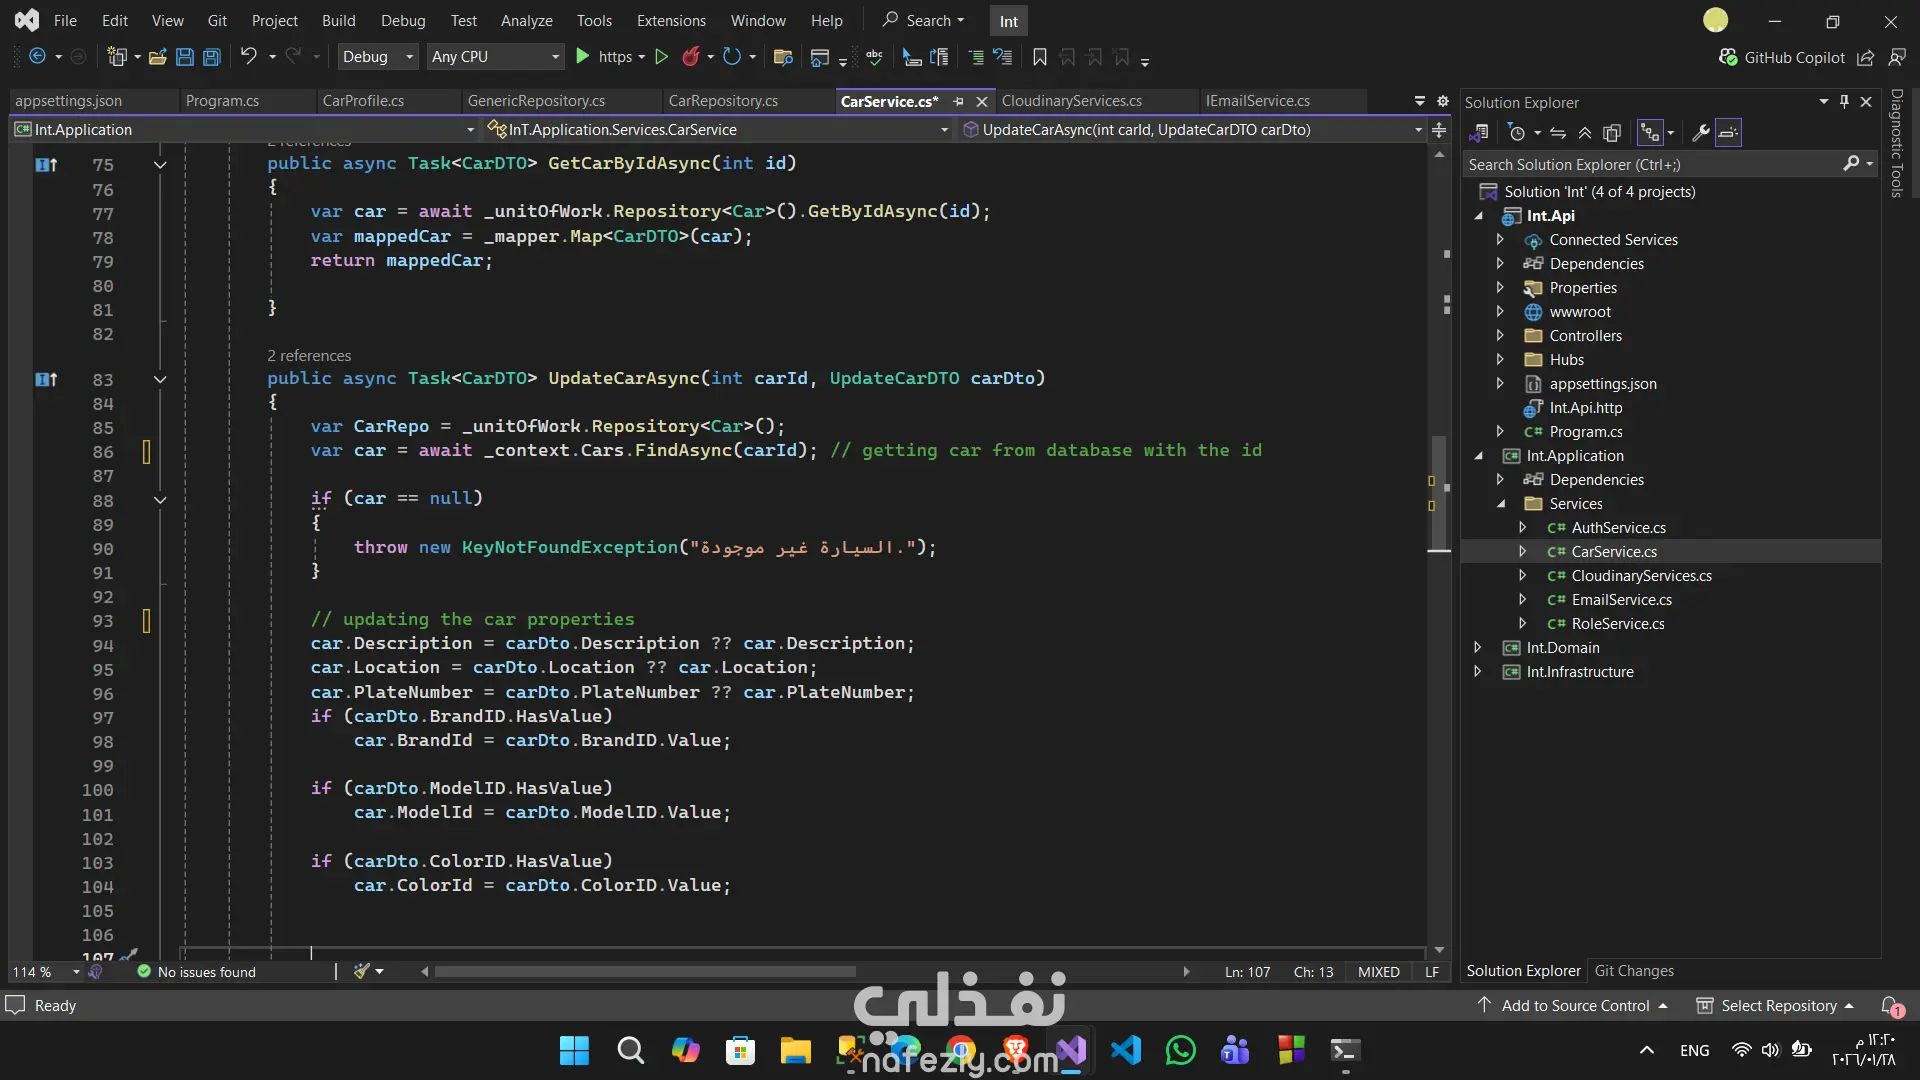Switch to the CarRepository.cs tab

coord(723,101)
